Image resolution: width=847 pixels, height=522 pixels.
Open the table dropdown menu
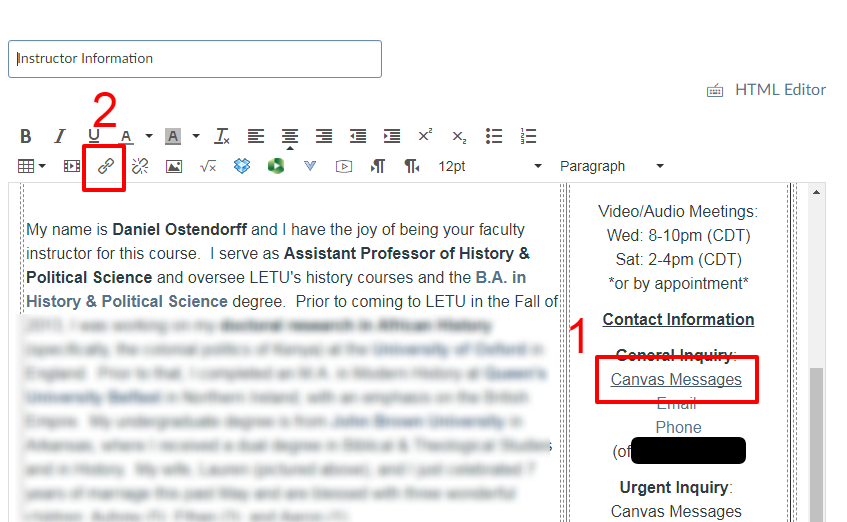32,166
